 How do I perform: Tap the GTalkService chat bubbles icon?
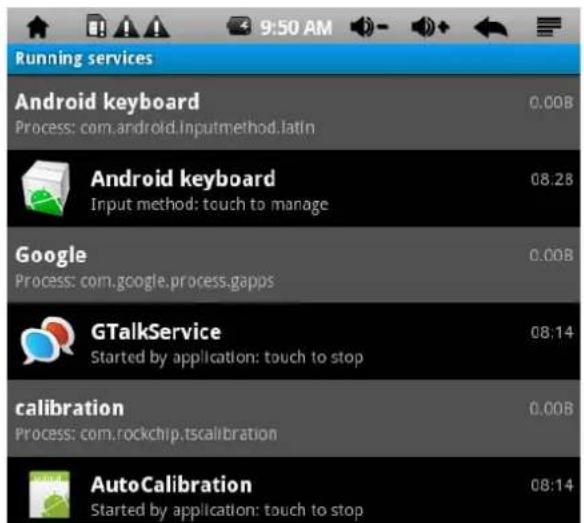pos(47,340)
